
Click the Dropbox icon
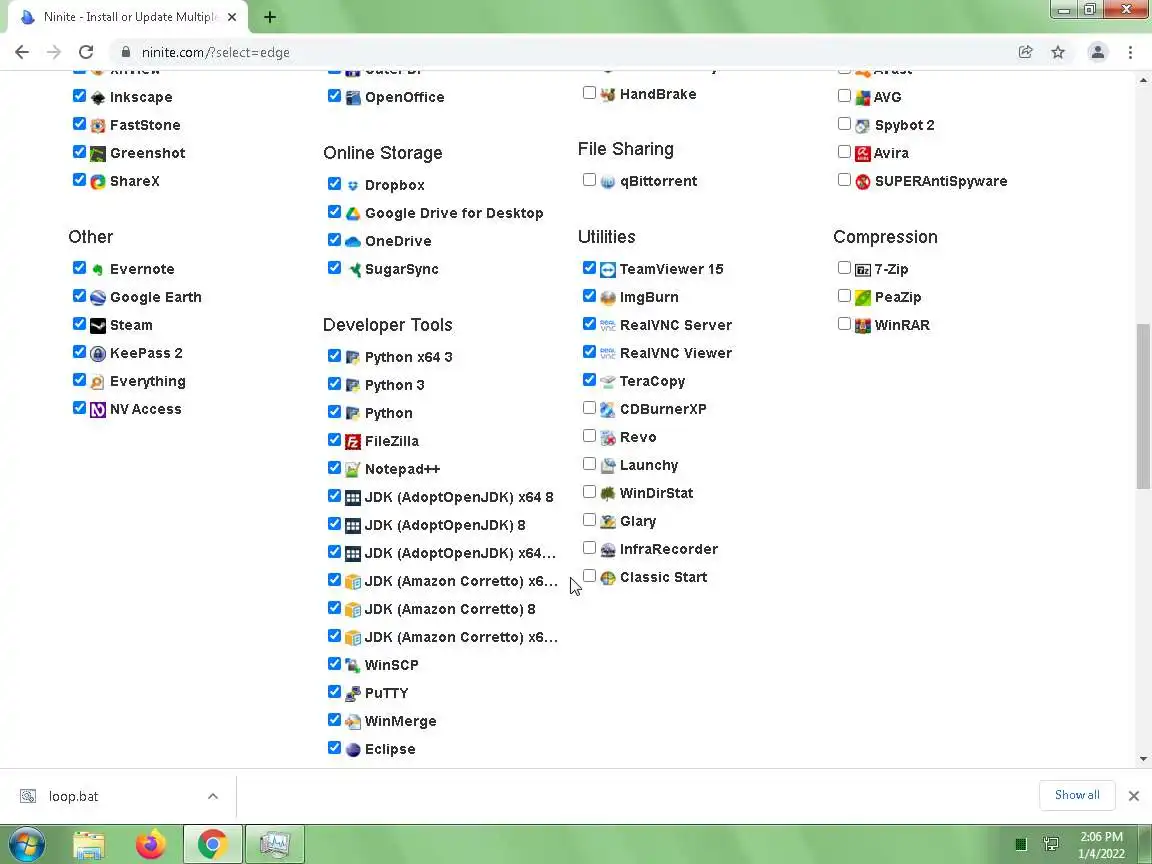(x=353, y=186)
